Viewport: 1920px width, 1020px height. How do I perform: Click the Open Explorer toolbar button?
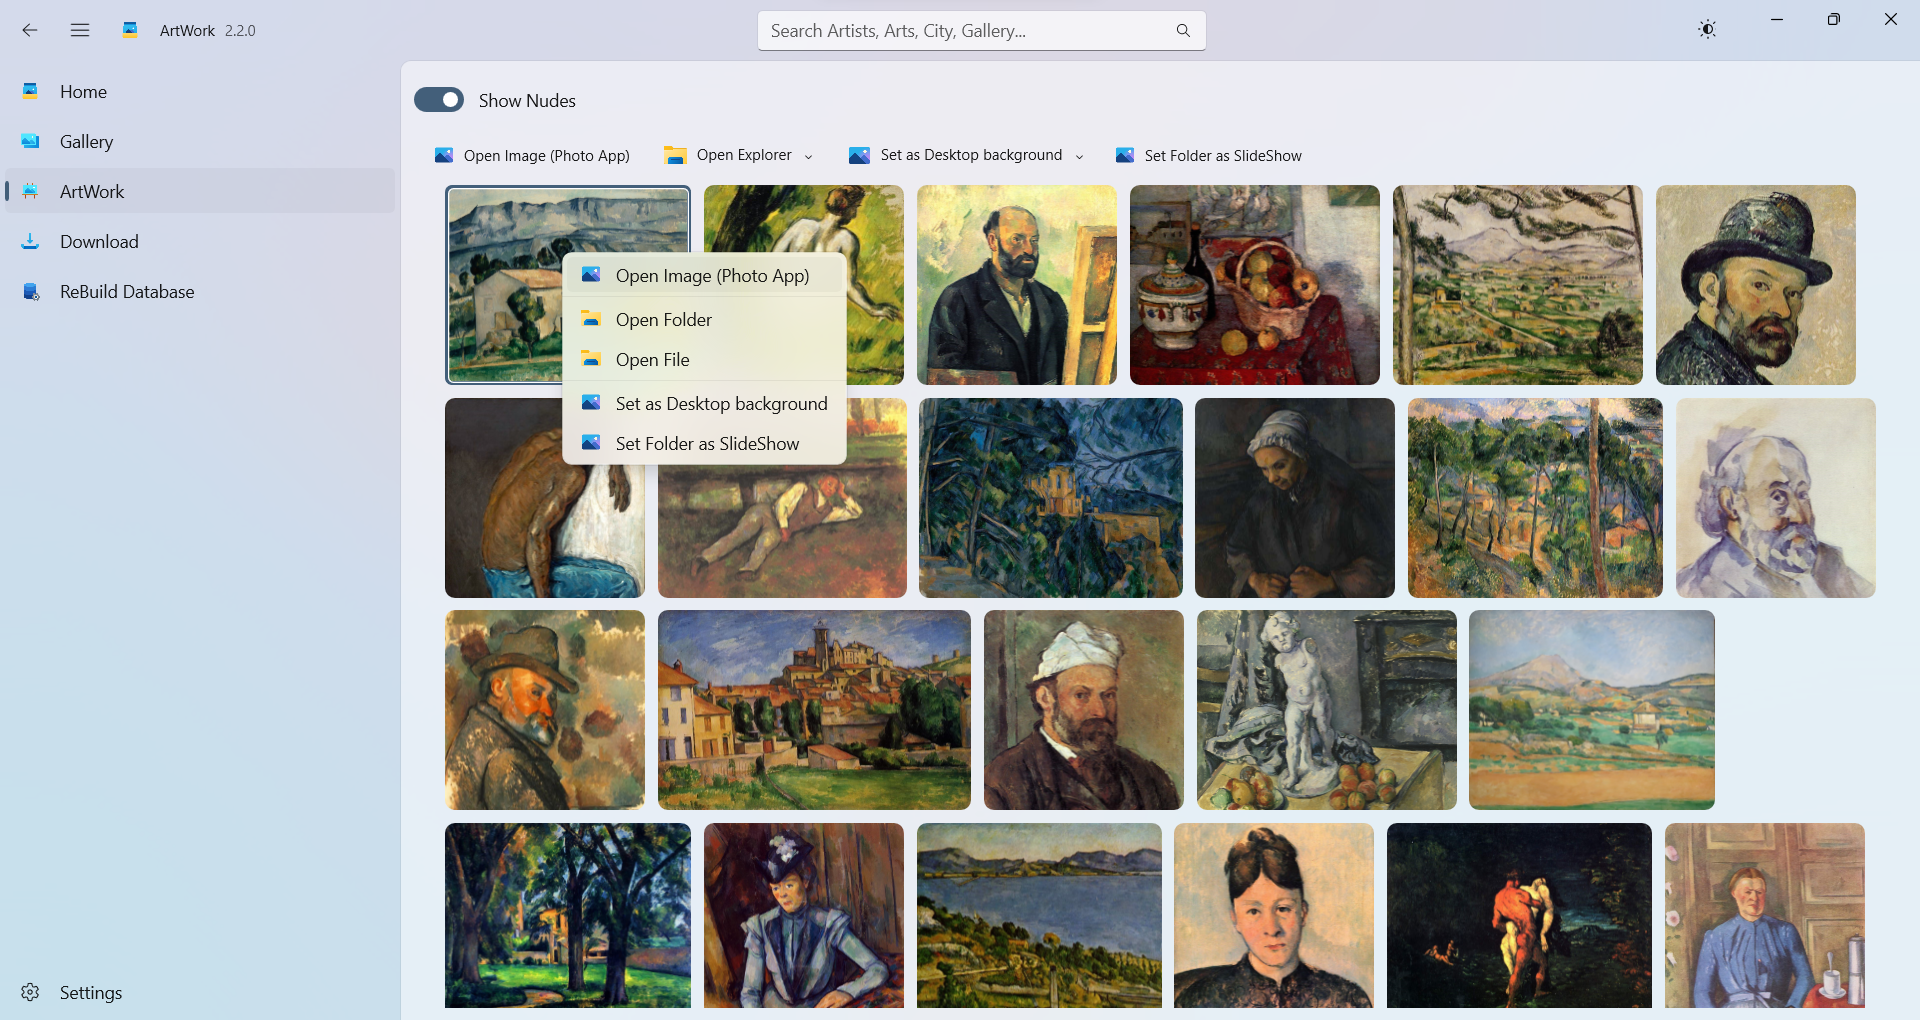(x=738, y=155)
